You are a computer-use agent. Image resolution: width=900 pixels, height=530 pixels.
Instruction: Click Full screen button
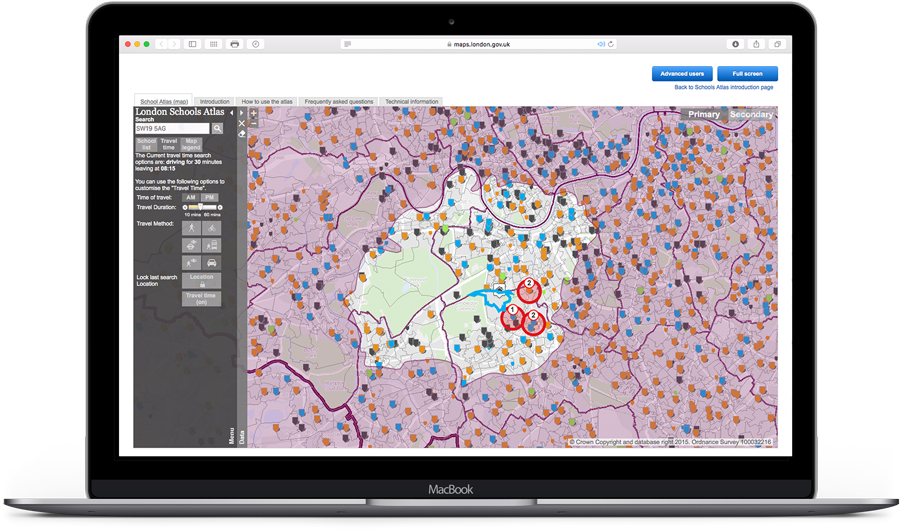pyautogui.click(x=747, y=73)
